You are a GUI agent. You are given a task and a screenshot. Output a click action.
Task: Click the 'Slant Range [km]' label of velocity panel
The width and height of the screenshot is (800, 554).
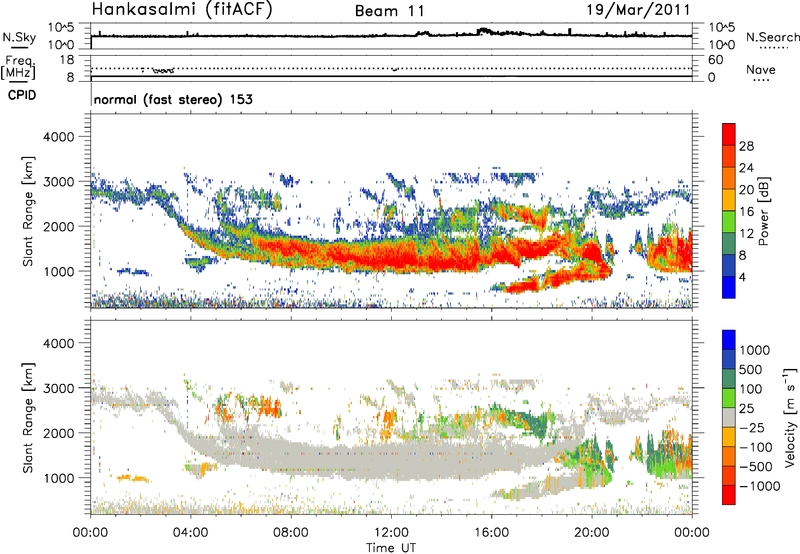[28, 418]
